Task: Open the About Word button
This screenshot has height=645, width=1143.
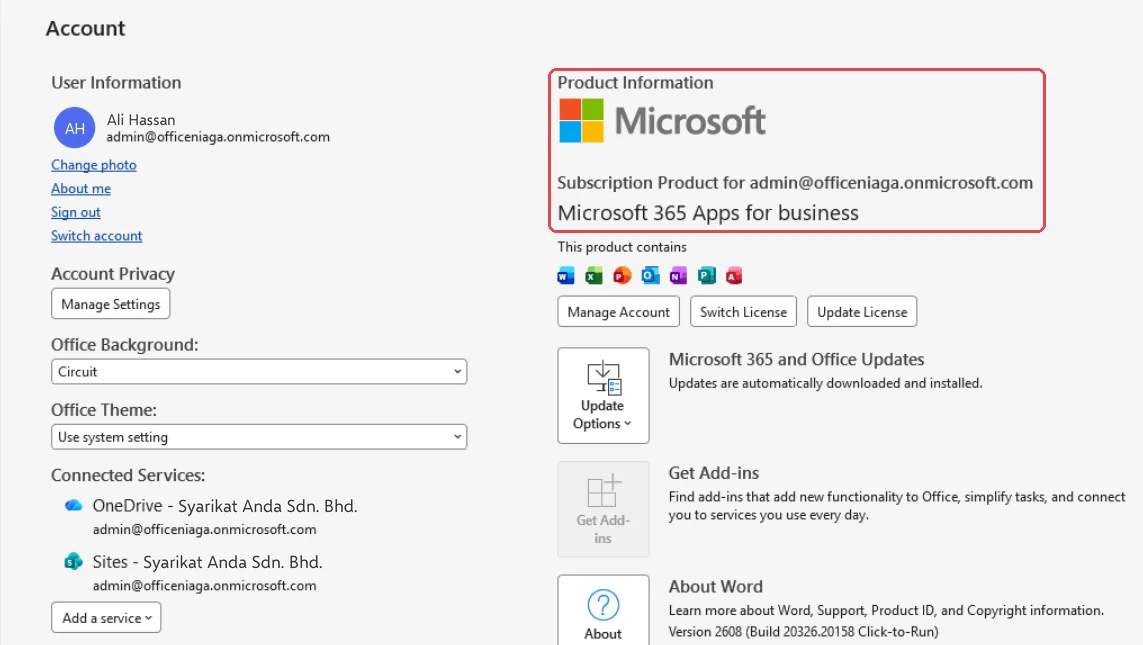Action: 603,610
